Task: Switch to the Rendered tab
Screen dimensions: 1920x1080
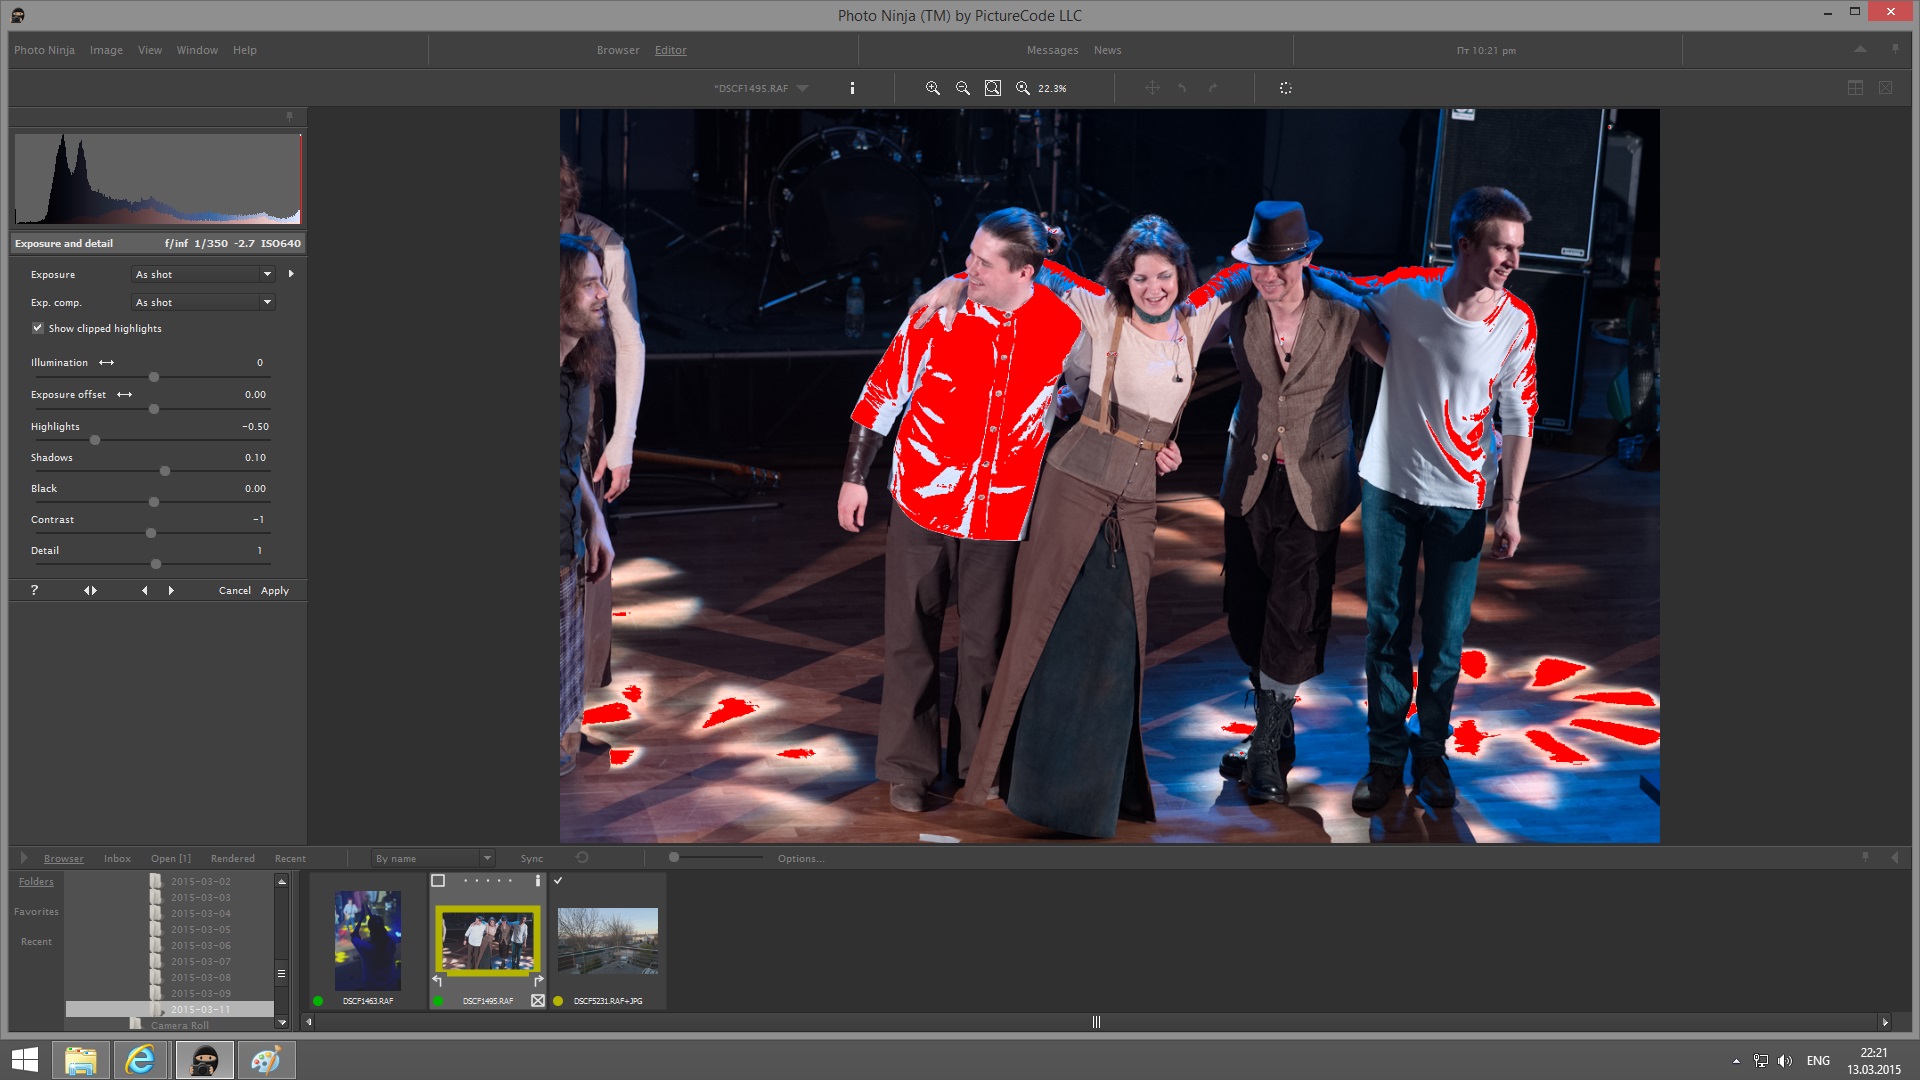Action: coord(233,858)
